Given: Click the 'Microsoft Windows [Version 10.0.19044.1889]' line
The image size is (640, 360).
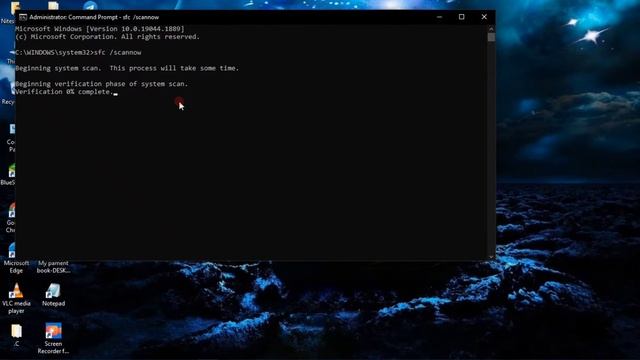Looking at the screenshot, I should click(100, 29).
